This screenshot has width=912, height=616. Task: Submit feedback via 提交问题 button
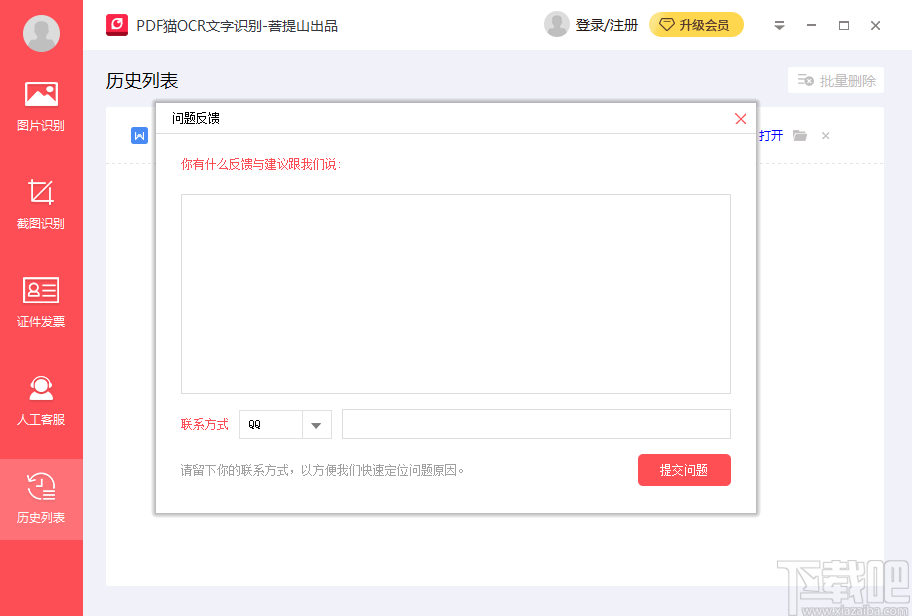(684, 469)
